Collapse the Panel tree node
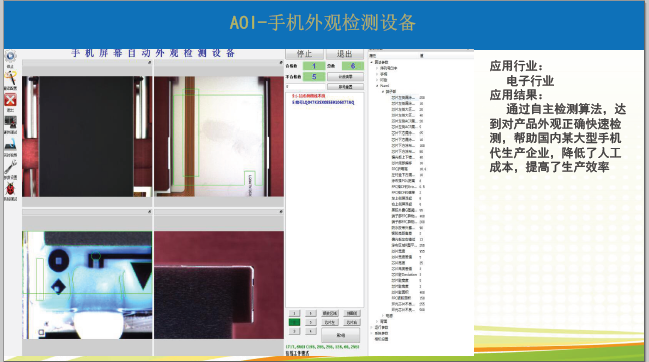The image size is (649, 362). (377, 86)
